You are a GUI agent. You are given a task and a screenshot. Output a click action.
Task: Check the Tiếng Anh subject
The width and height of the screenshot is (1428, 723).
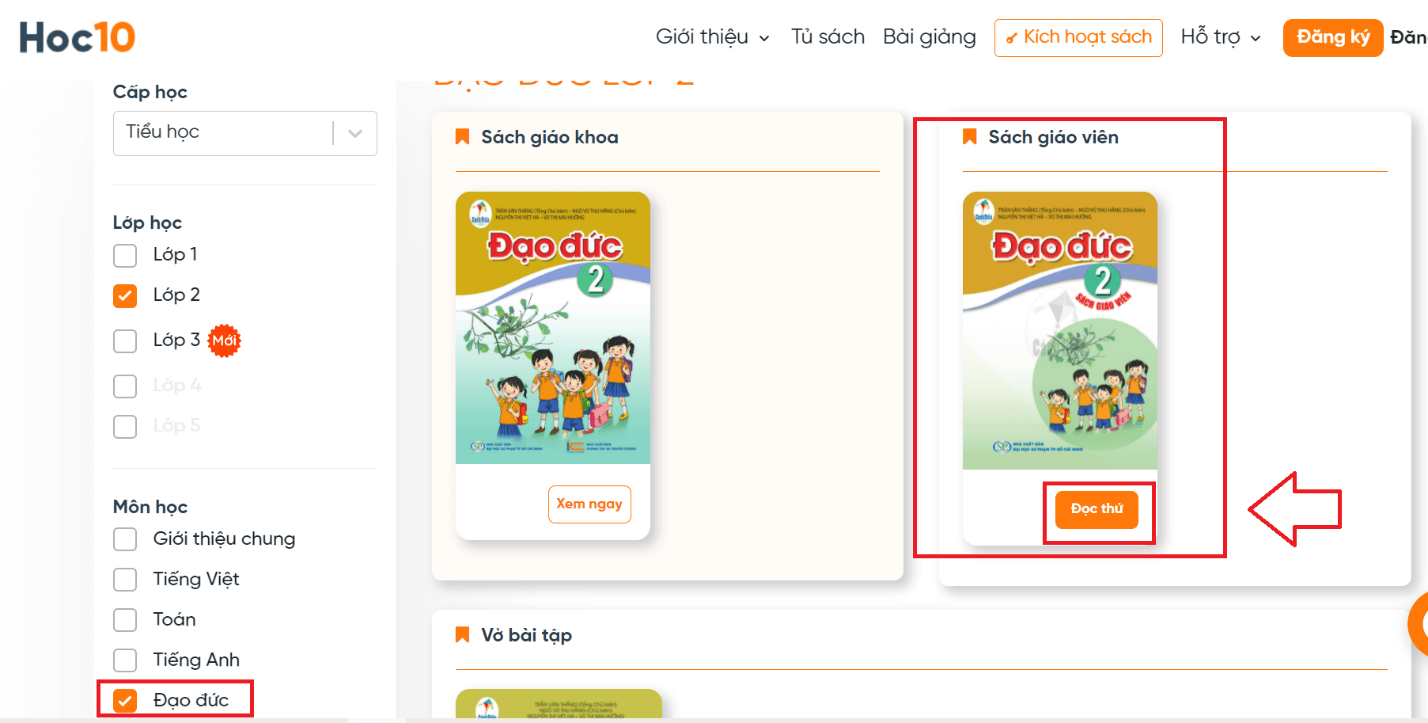coord(125,660)
